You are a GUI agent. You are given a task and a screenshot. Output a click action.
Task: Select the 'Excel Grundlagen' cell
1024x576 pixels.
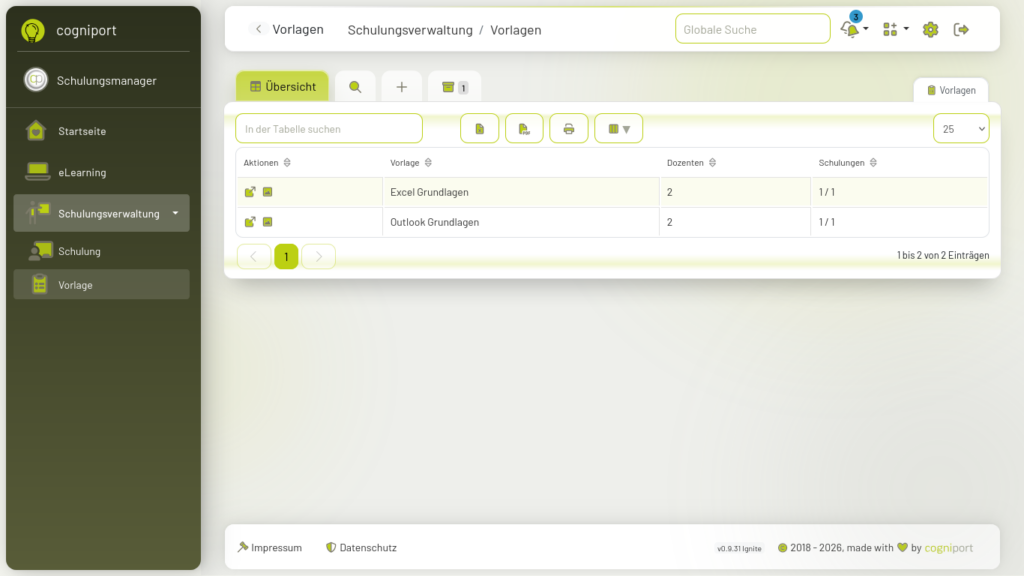[521, 192]
